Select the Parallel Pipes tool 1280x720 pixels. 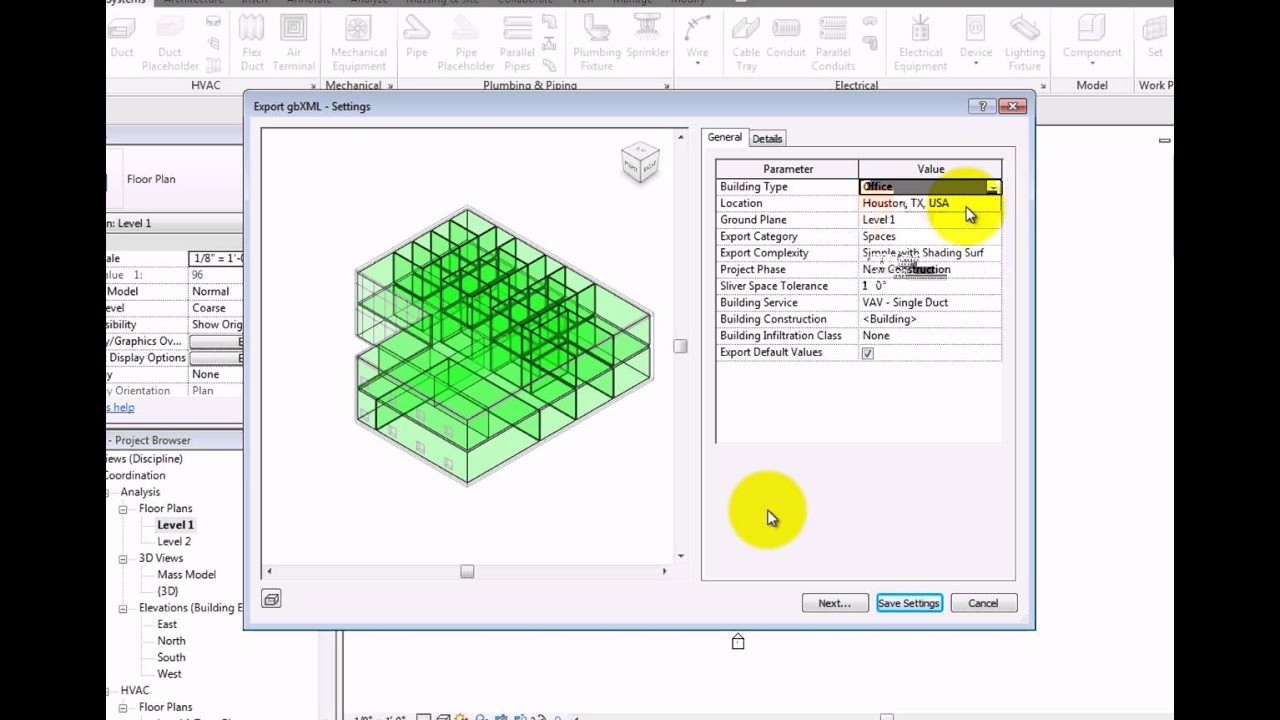point(517,44)
